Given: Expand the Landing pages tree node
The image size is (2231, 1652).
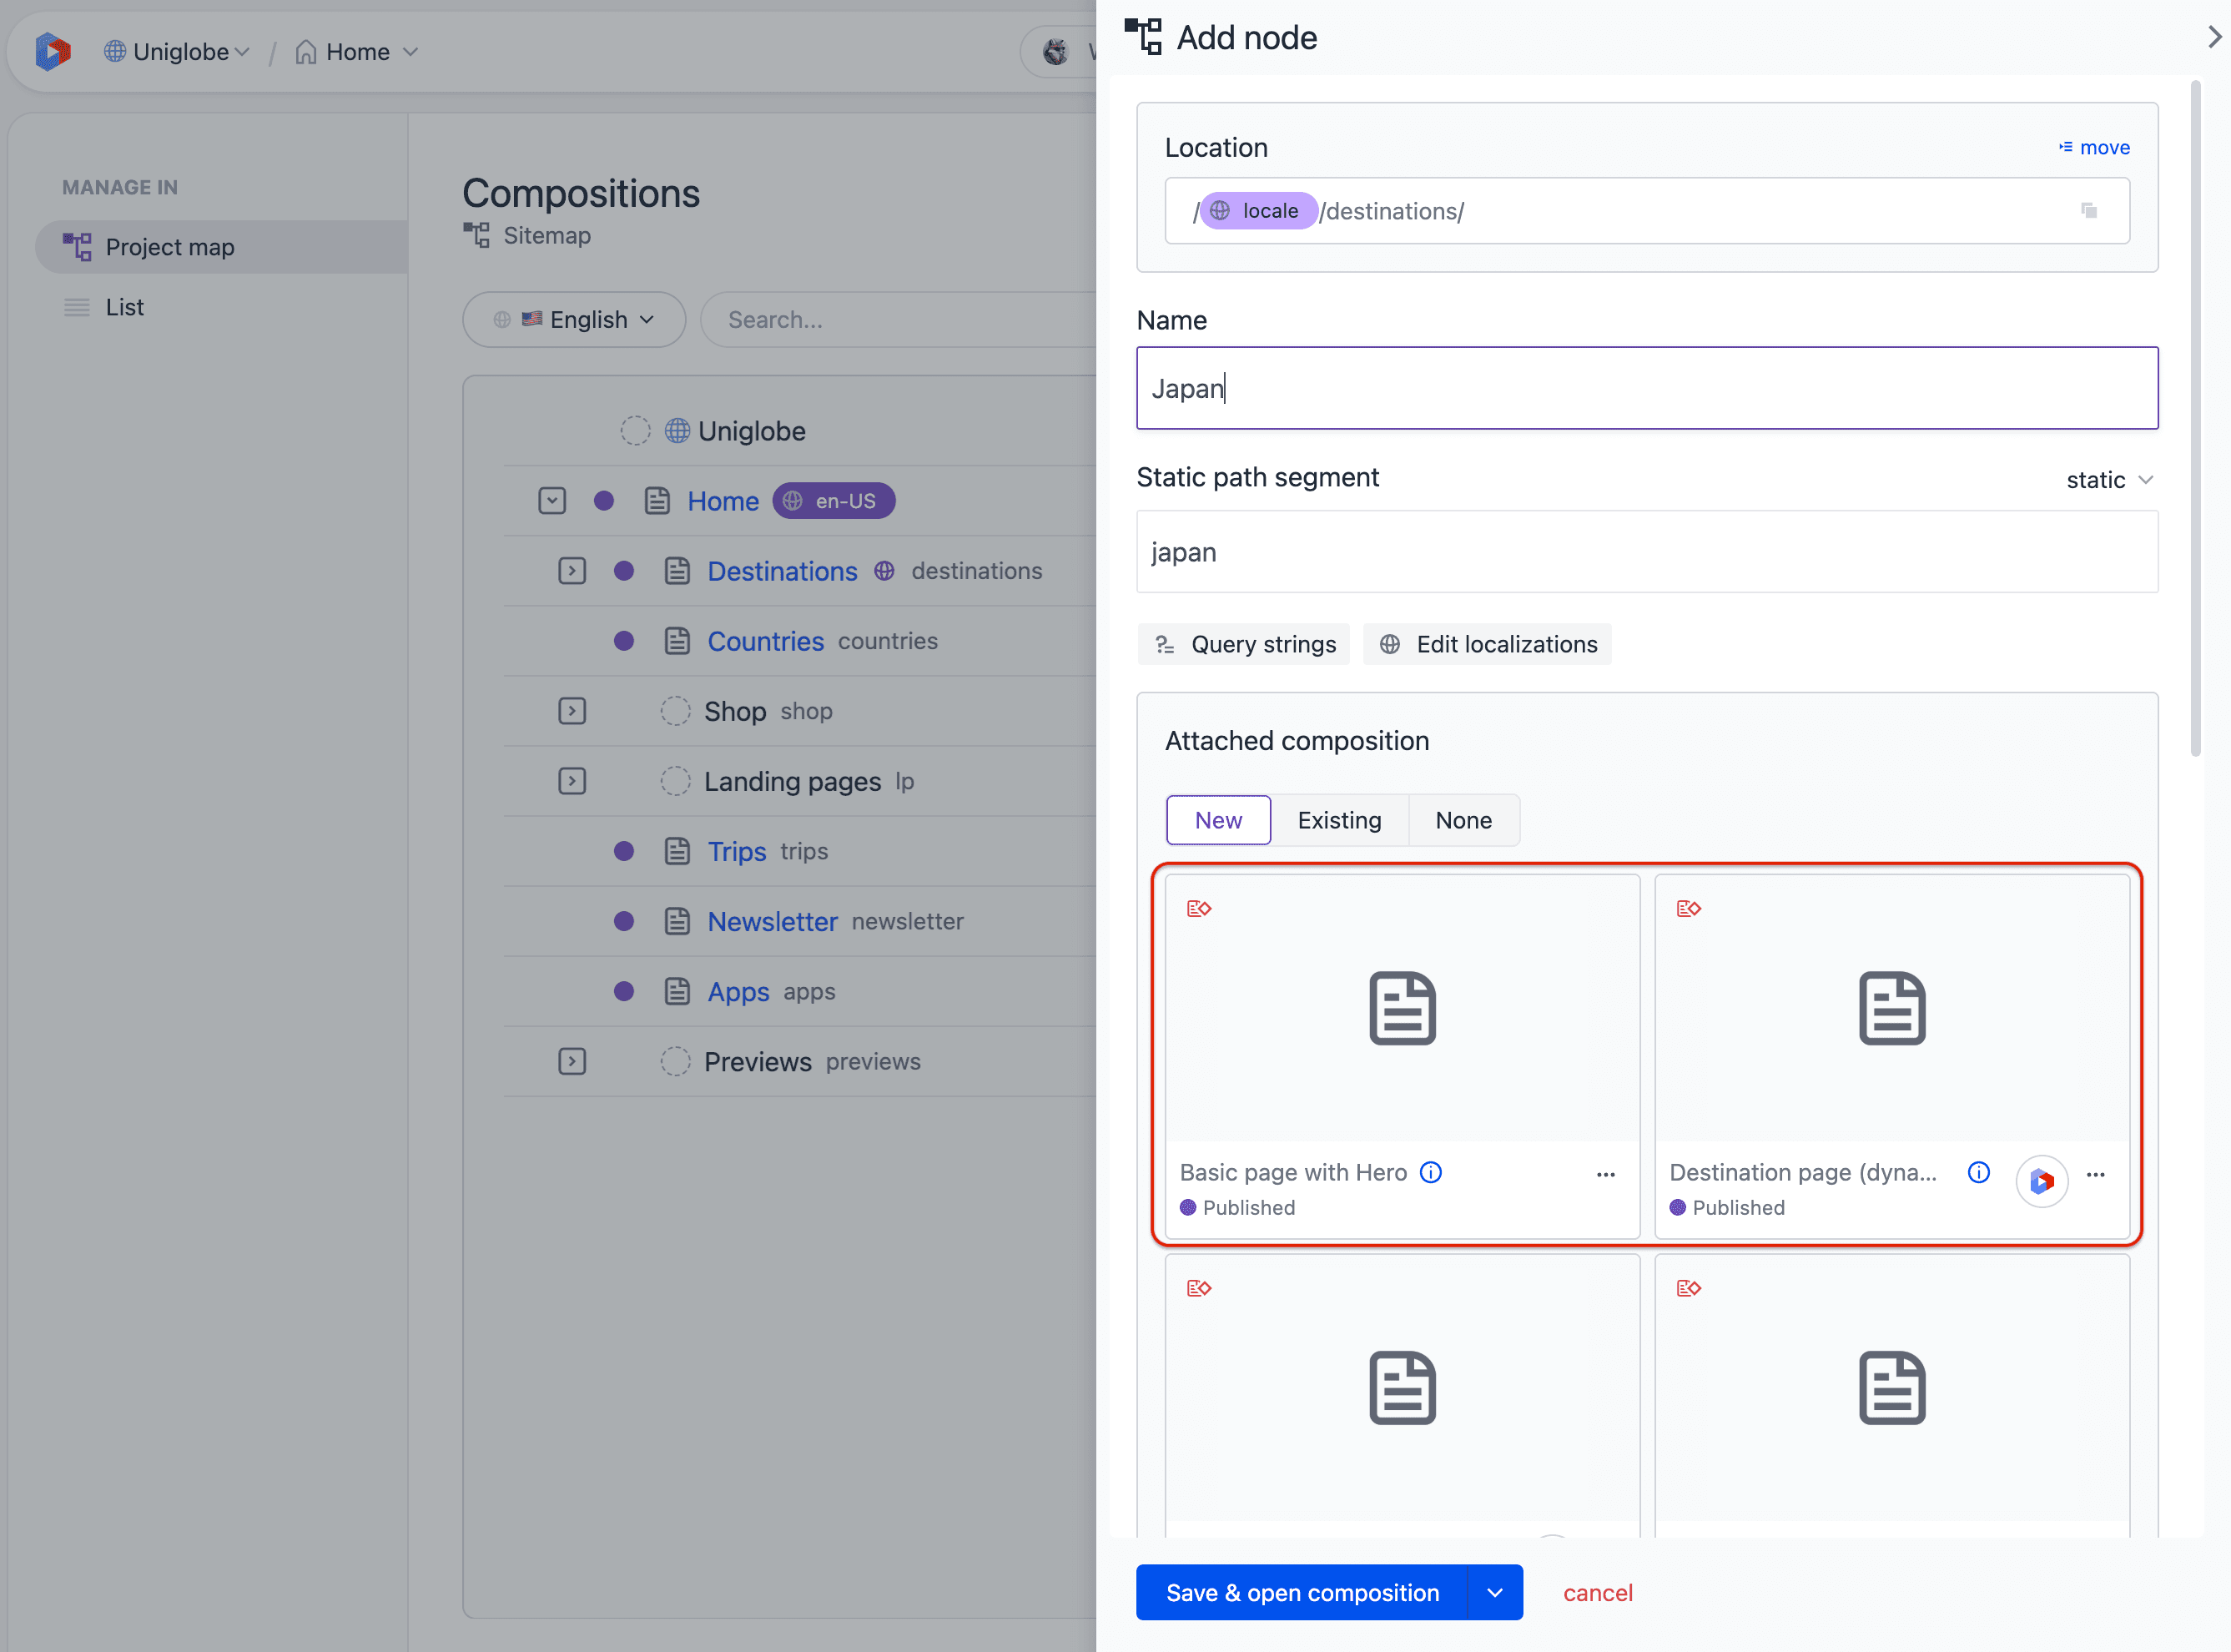Looking at the screenshot, I should tap(572, 781).
